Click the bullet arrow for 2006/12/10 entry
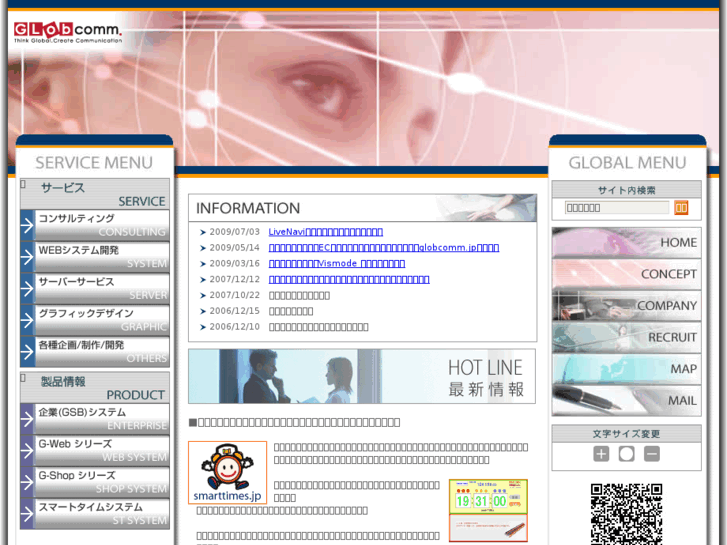 click(203, 327)
